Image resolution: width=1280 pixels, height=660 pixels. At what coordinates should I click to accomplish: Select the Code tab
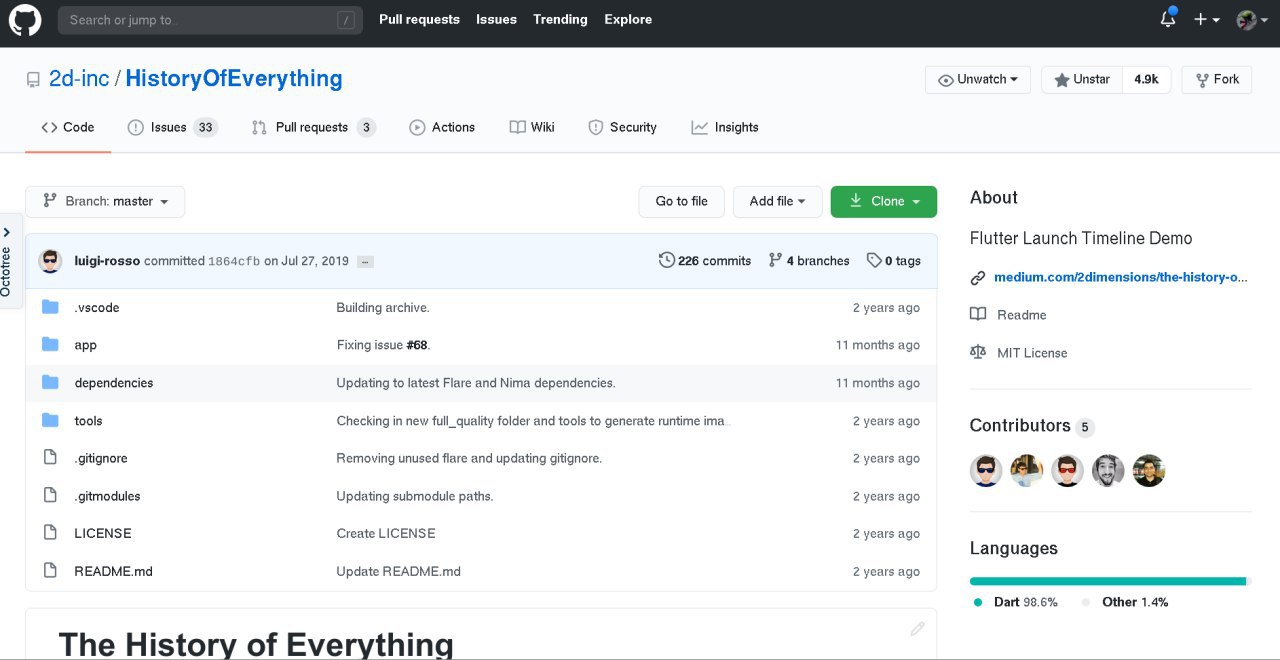(68, 127)
